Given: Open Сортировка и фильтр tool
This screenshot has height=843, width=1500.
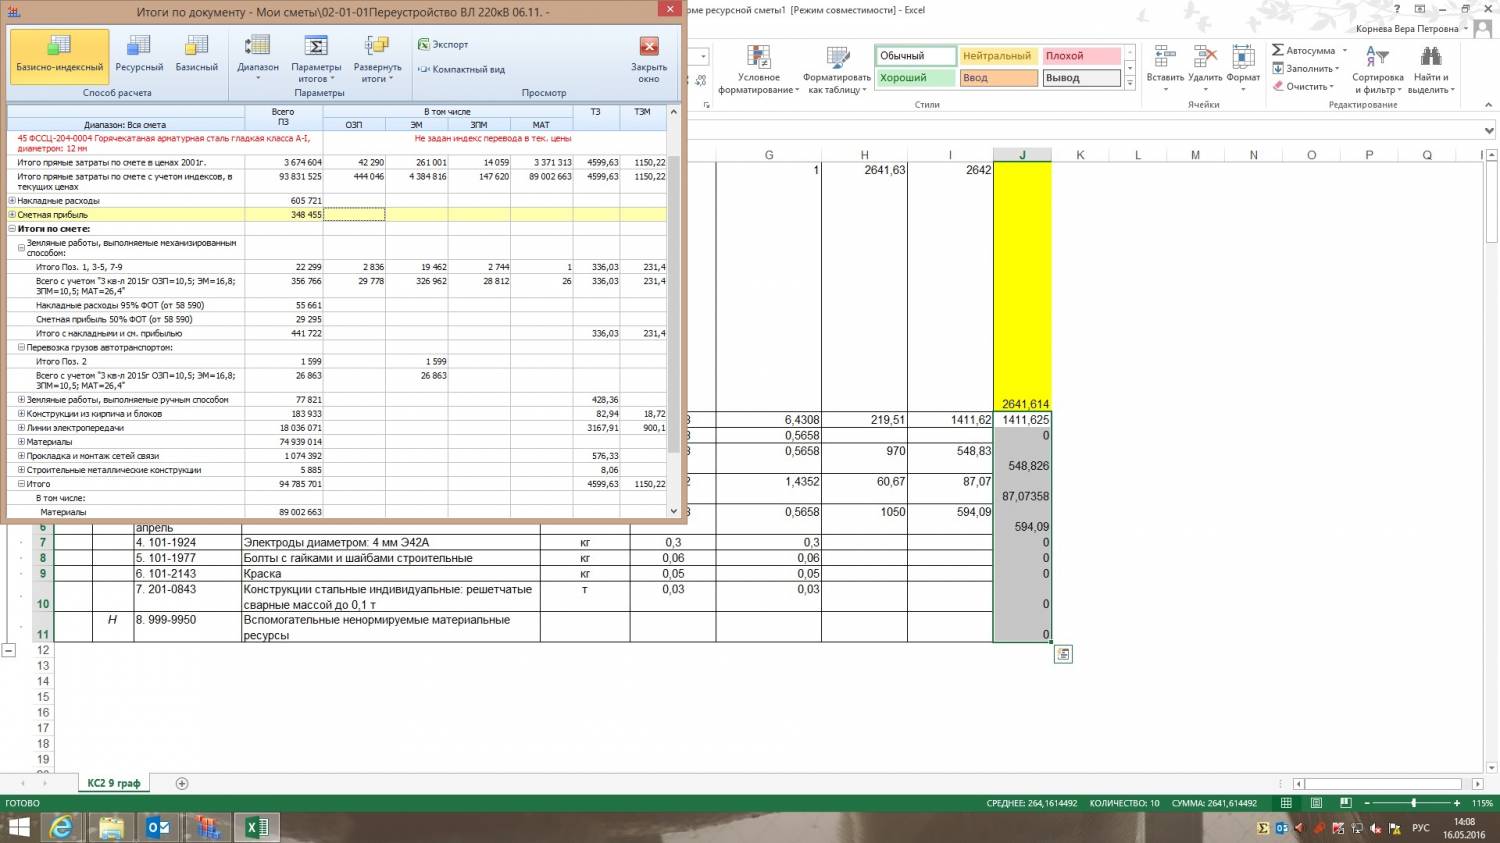Looking at the screenshot, I should point(1377,68).
